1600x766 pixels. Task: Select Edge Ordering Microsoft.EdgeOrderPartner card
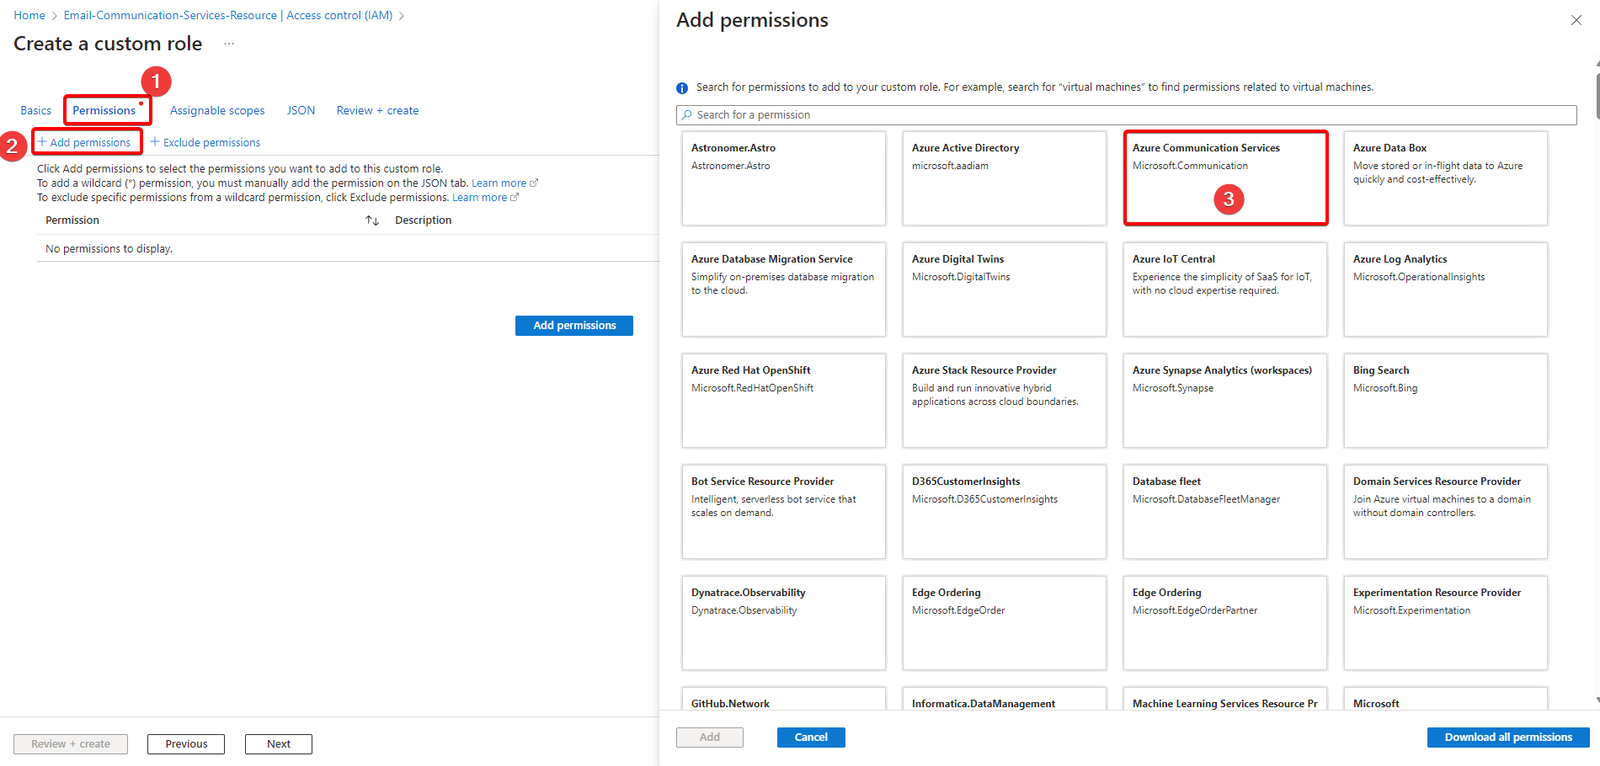coord(1225,622)
